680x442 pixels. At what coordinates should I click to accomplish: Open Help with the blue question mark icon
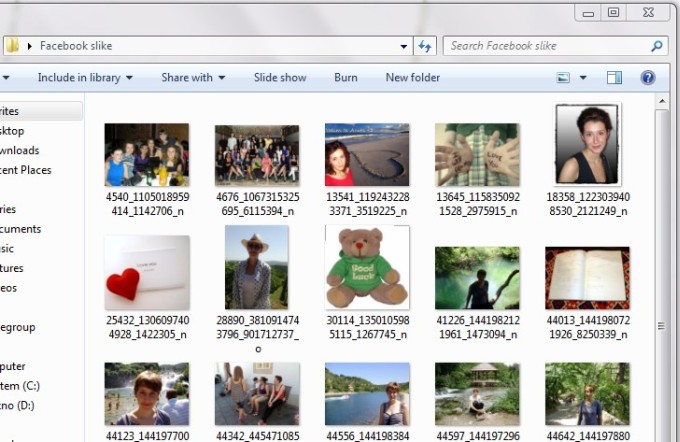click(648, 78)
